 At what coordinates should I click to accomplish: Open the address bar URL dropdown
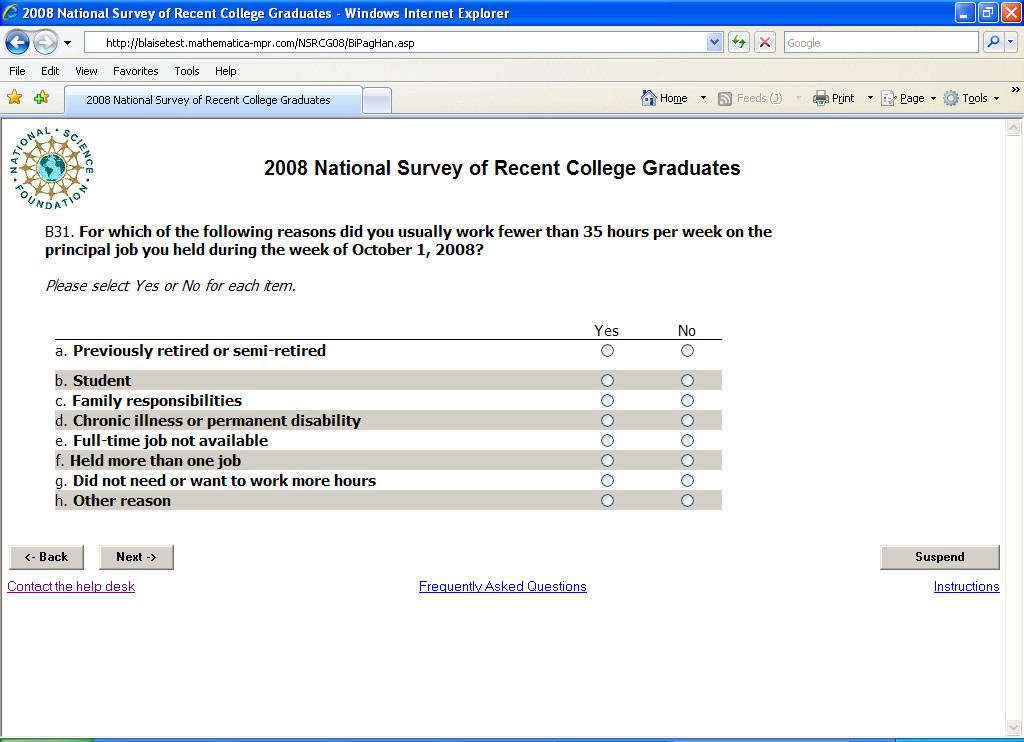[x=714, y=43]
